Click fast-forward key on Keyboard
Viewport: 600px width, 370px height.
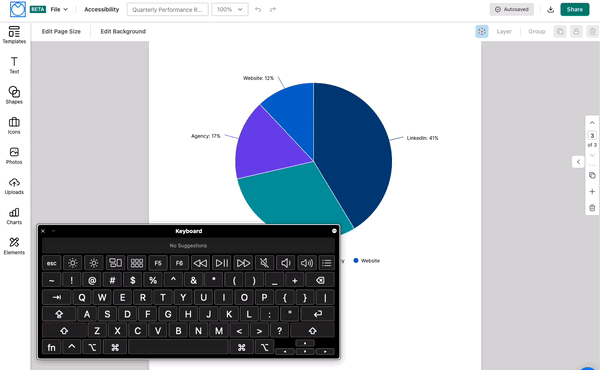(243, 263)
